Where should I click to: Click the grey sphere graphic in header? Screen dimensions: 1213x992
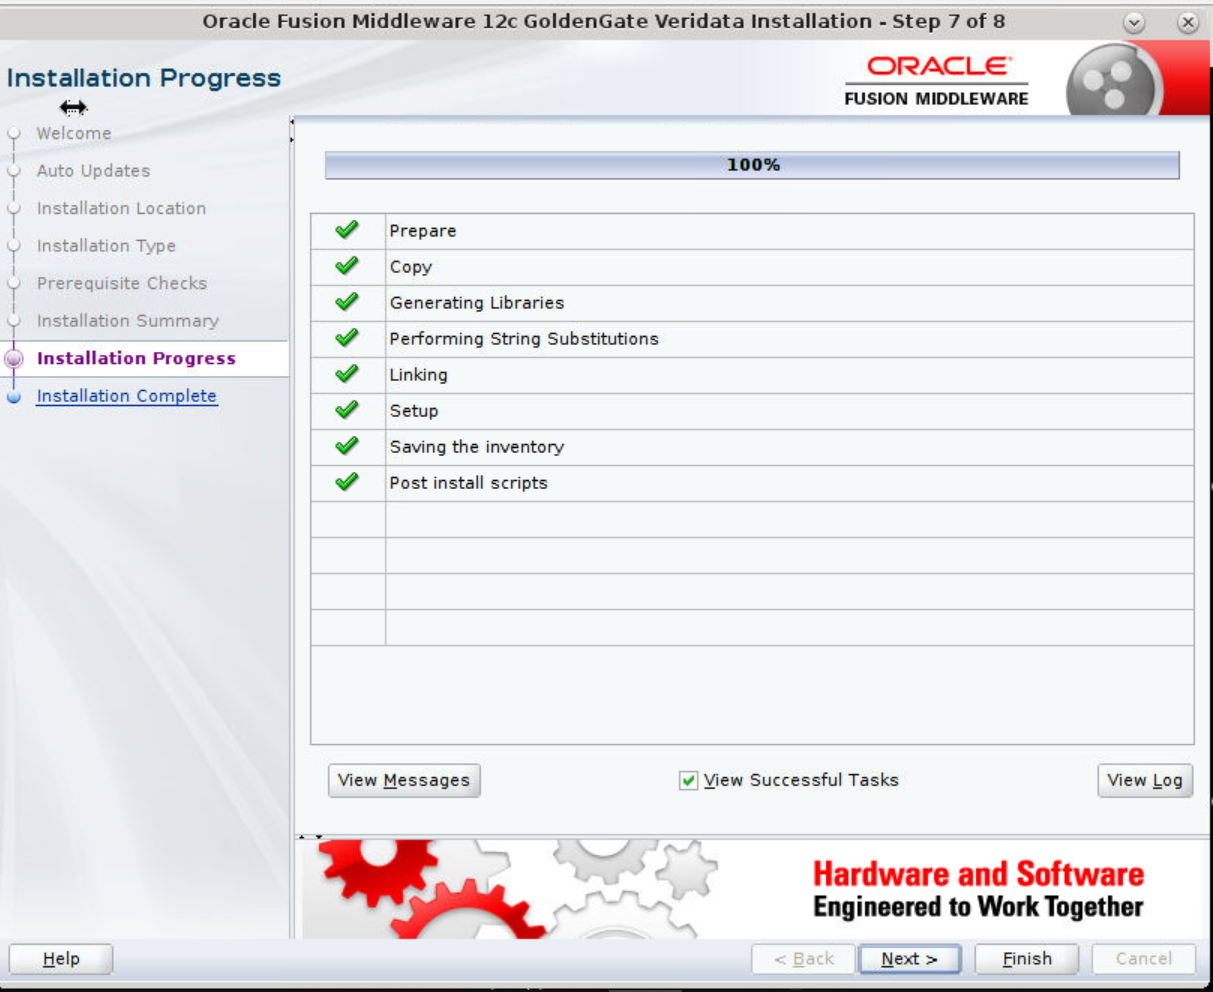point(1114,81)
